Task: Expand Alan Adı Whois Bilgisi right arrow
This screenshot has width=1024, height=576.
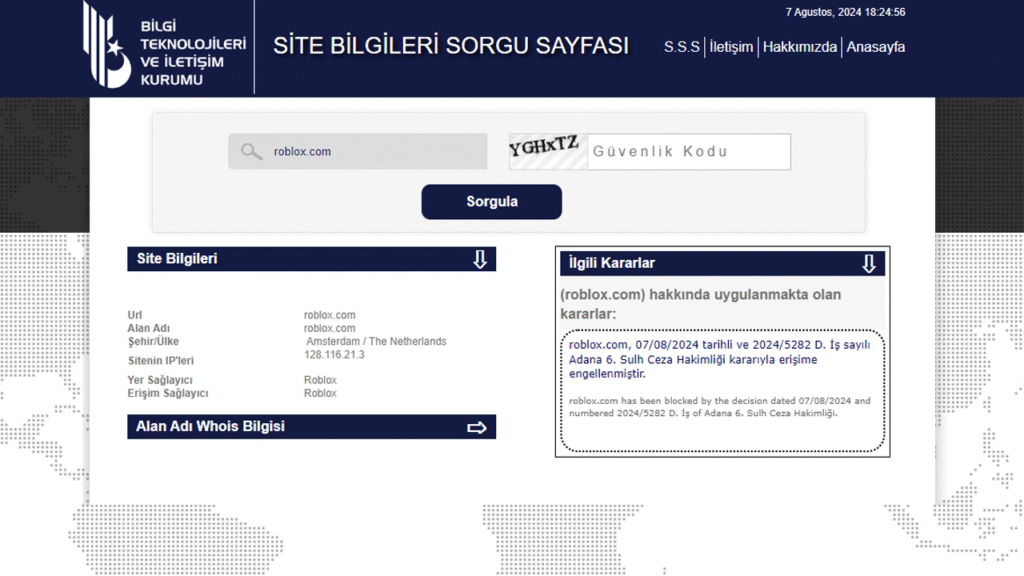Action: click(477, 428)
